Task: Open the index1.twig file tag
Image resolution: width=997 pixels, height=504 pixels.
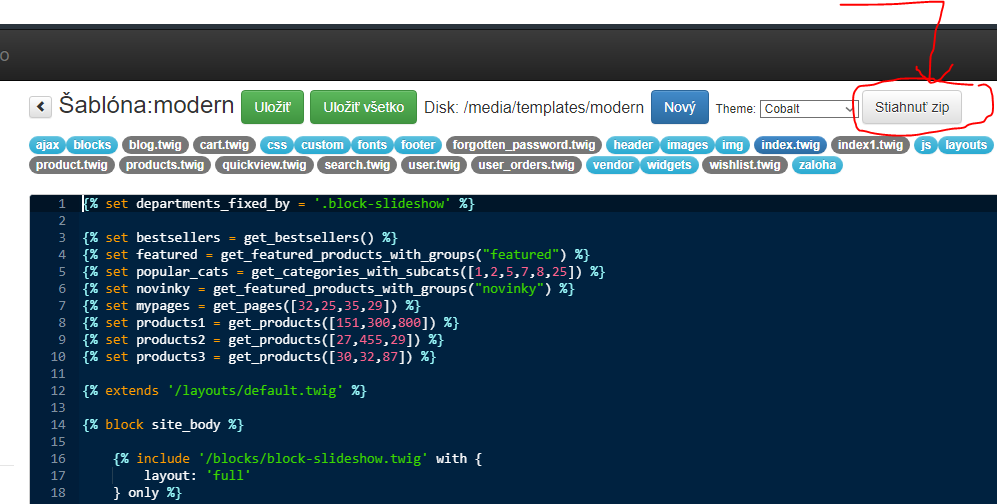Action: point(870,145)
